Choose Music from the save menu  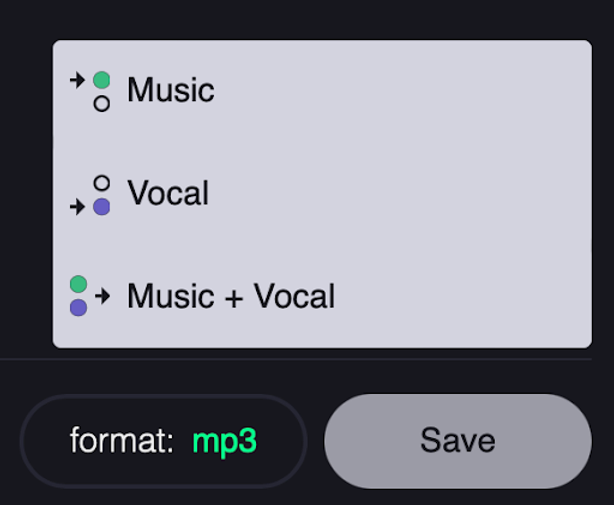(x=171, y=91)
